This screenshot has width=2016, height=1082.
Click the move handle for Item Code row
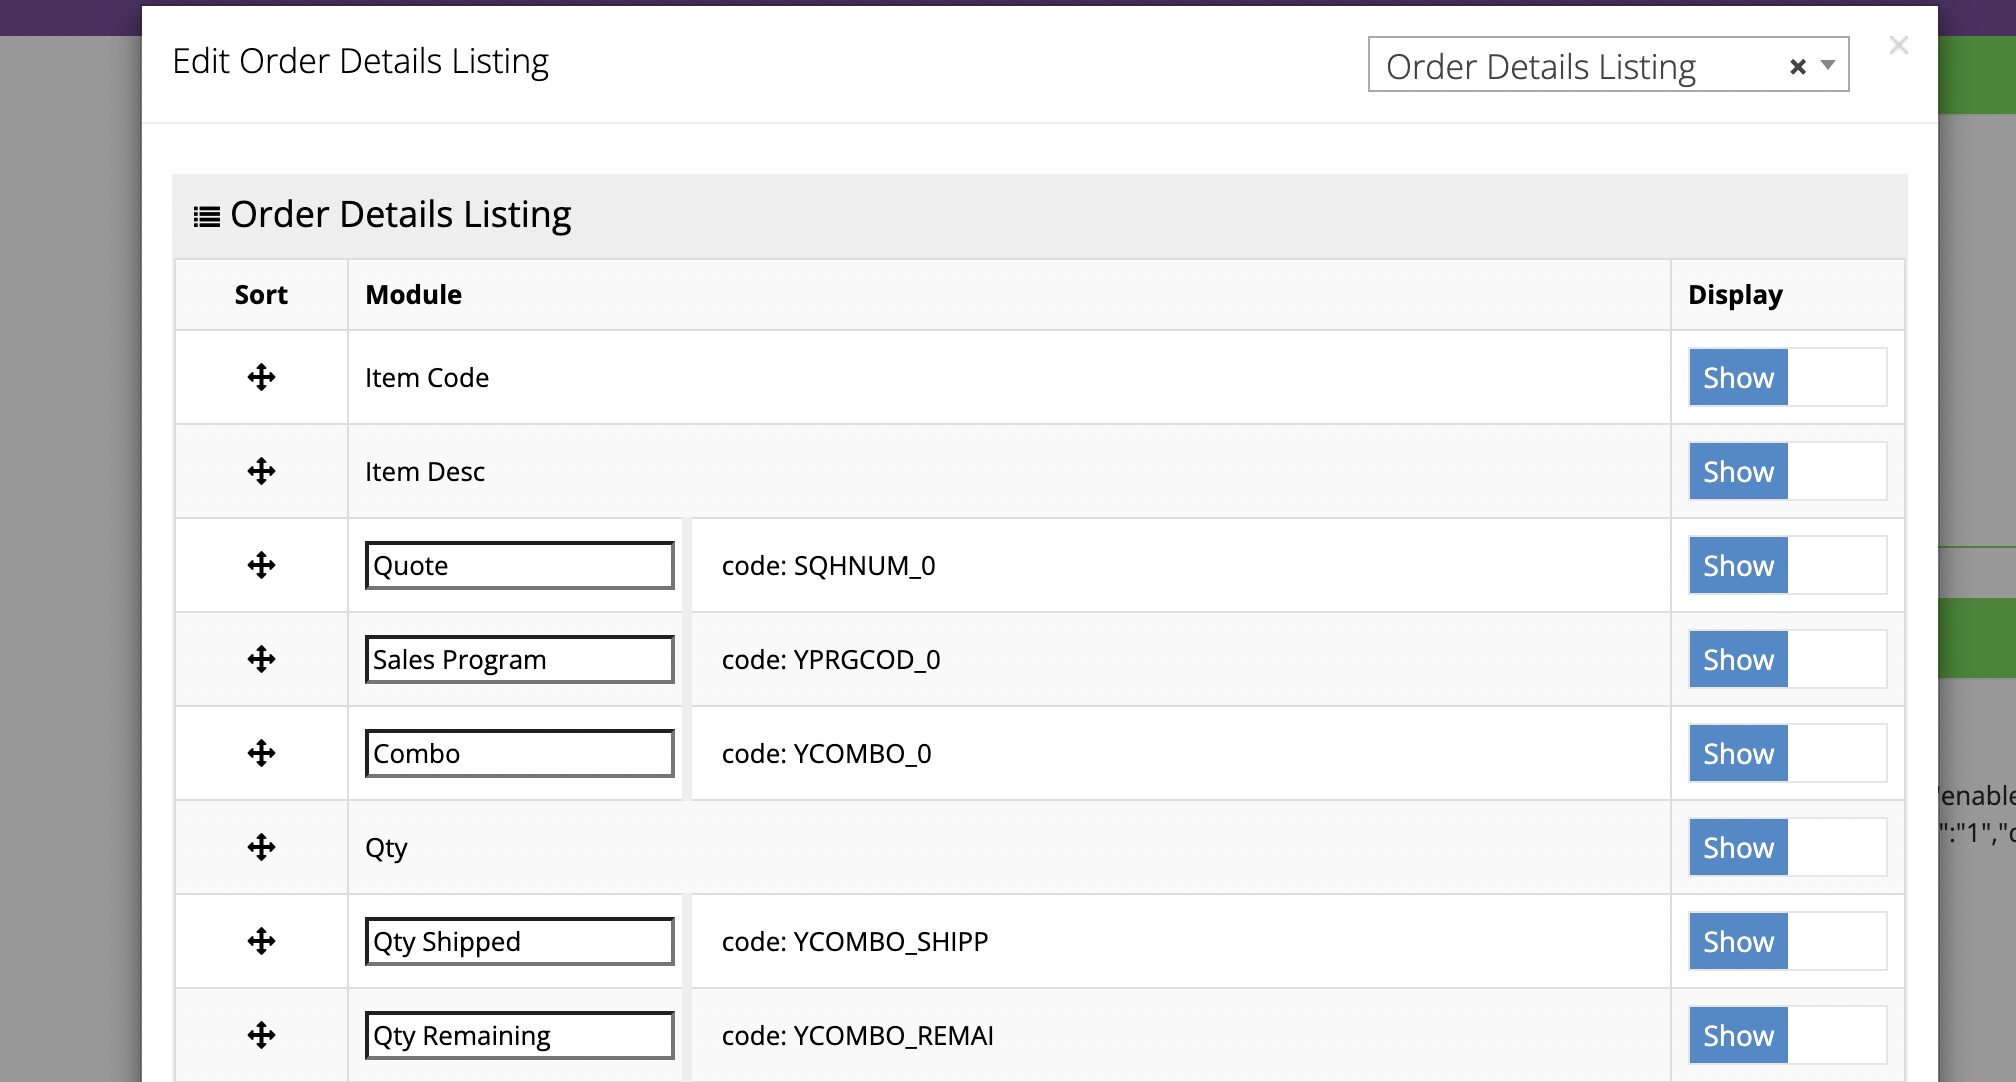click(x=261, y=377)
